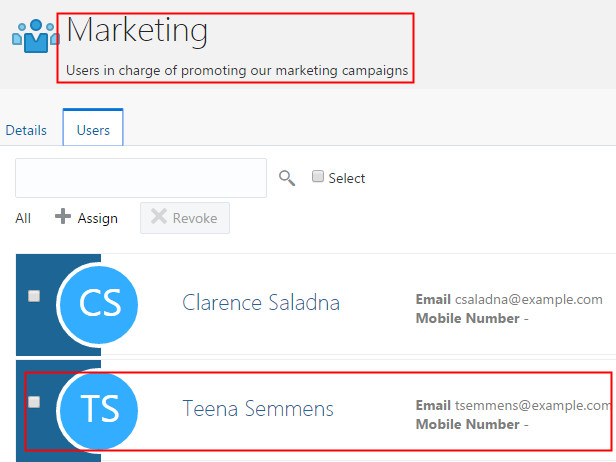Click the magnifier search icon

click(x=287, y=178)
